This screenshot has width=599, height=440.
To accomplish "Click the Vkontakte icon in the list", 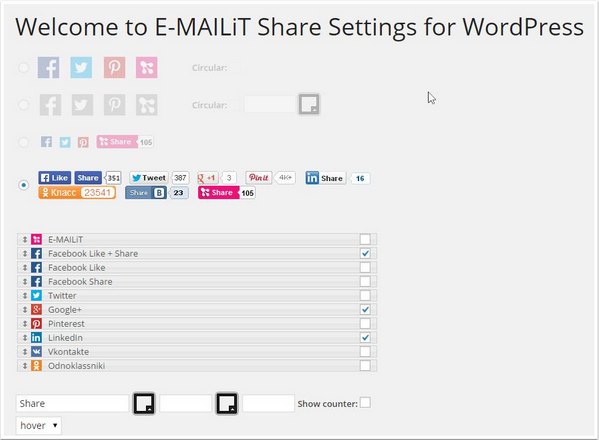I will point(36,352).
